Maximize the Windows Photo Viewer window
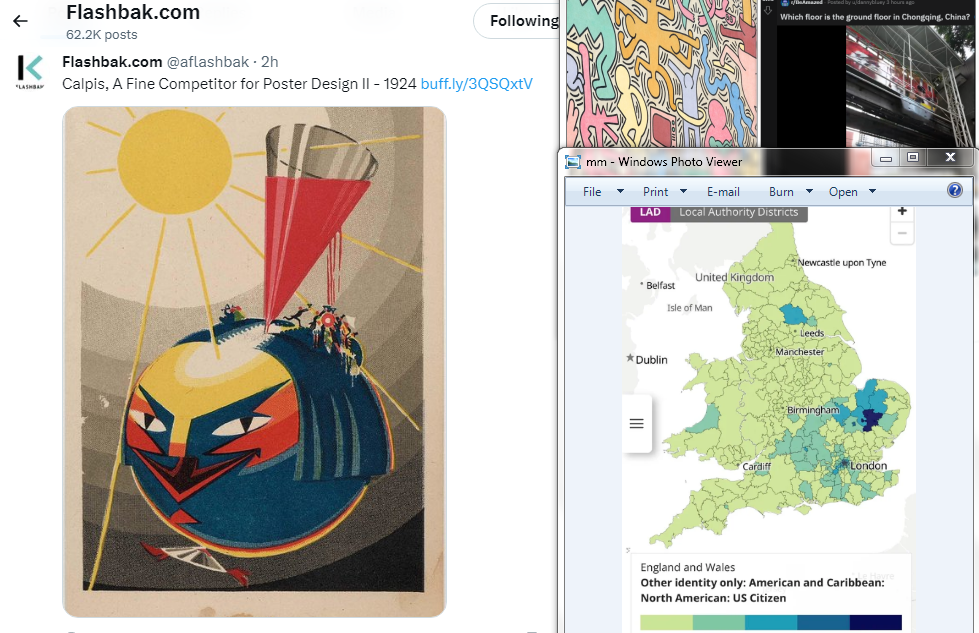 [x=913, y=158]
